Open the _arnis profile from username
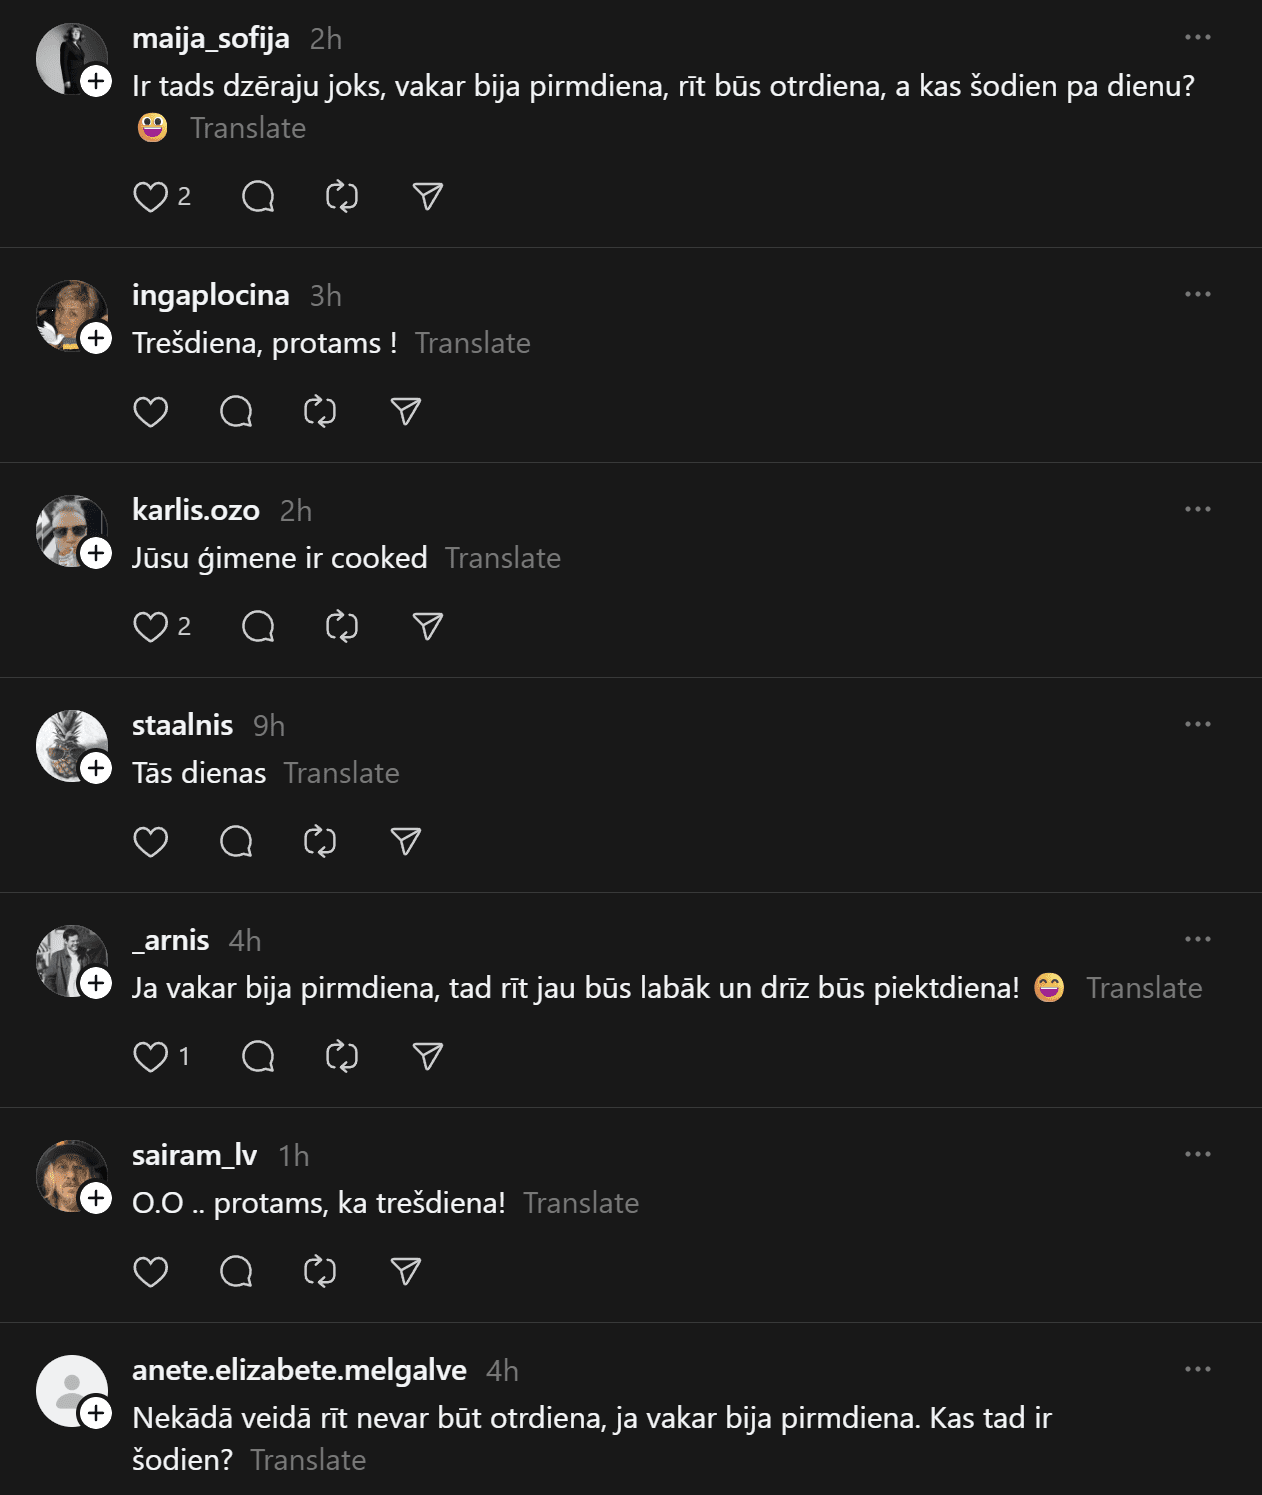 point(171,940)
